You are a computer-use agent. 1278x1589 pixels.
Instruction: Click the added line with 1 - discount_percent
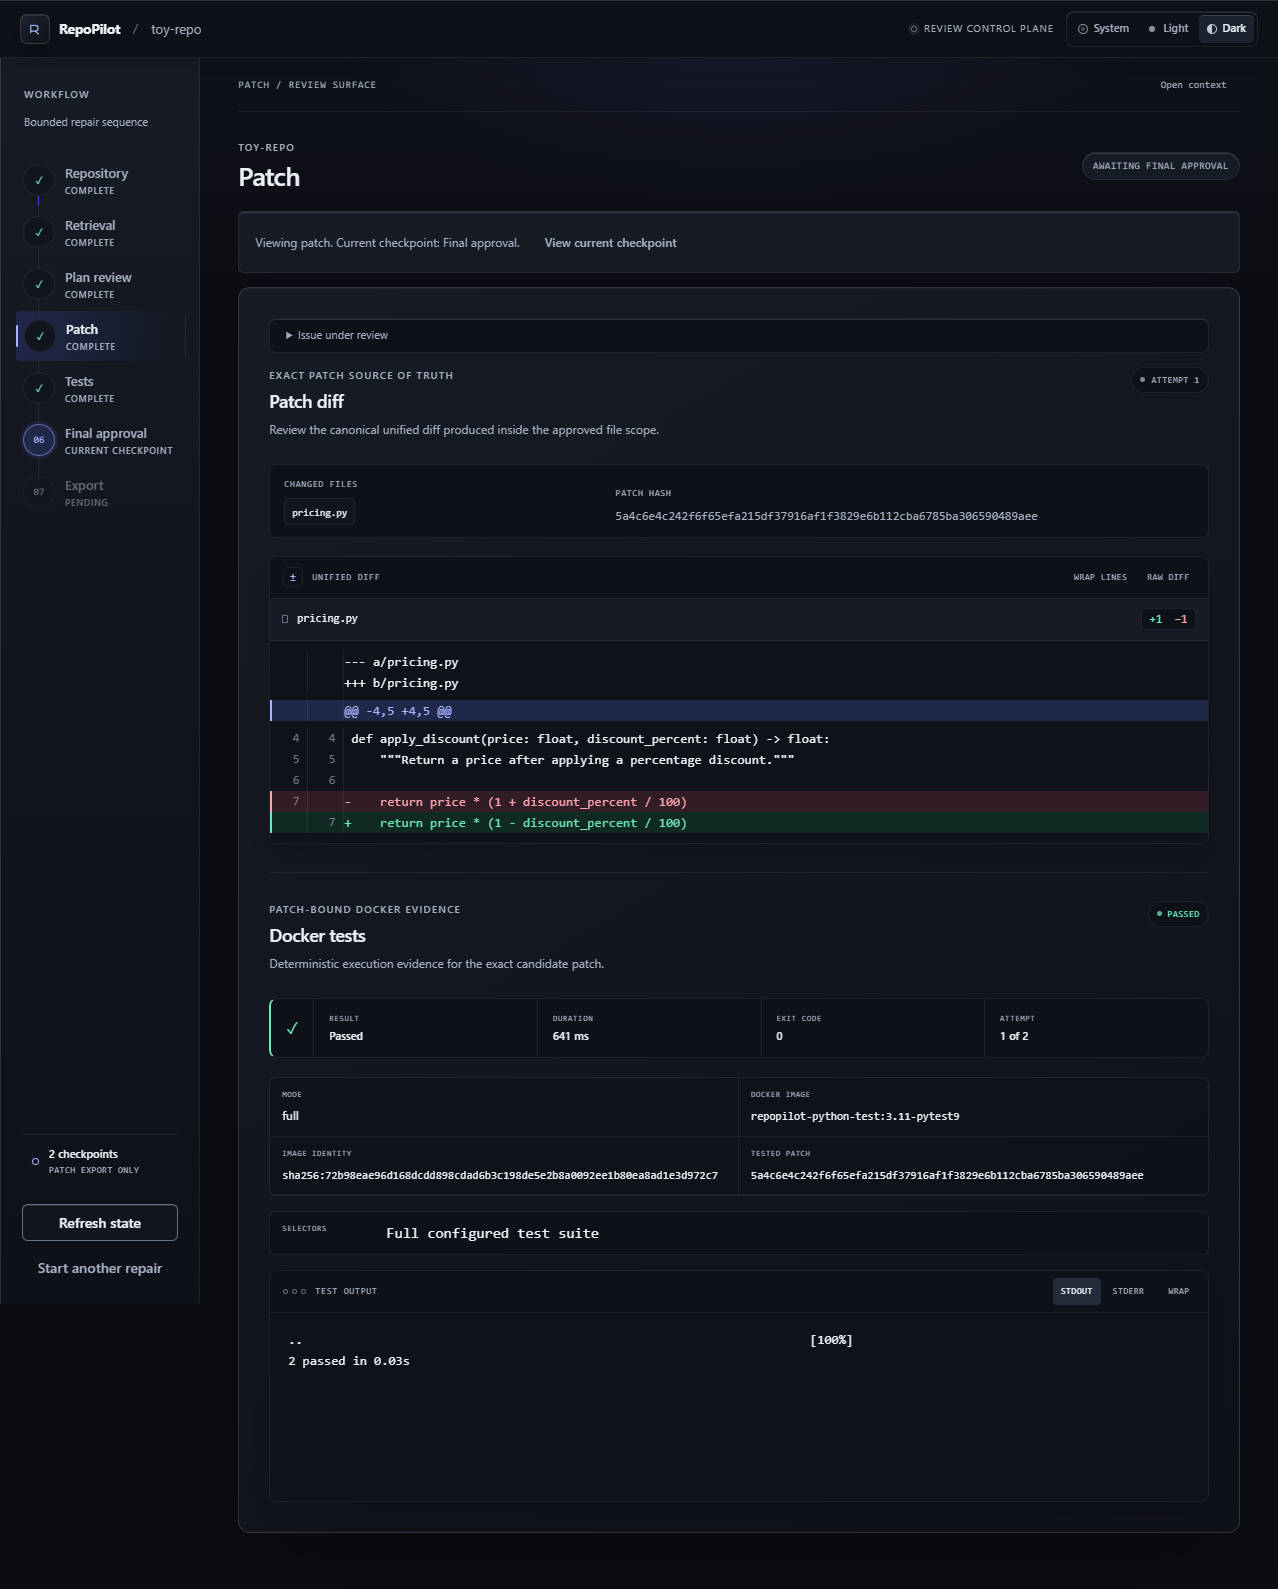pos(739,823)
